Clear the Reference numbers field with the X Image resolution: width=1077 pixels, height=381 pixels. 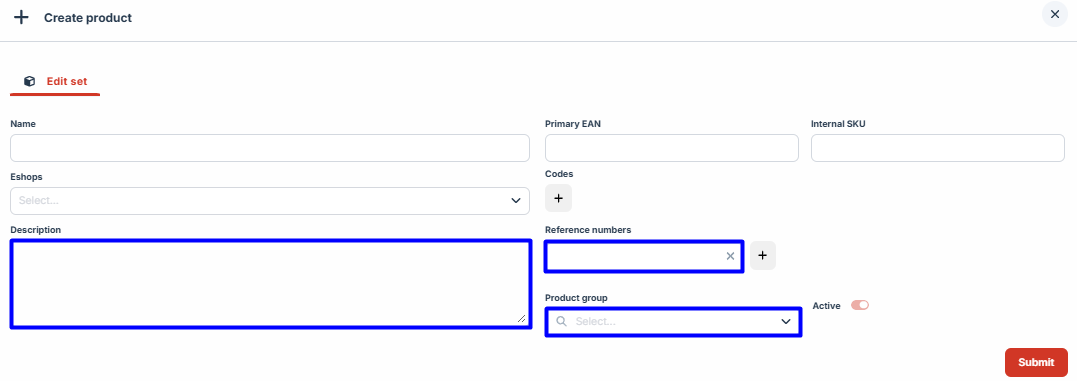click(730, 256)
